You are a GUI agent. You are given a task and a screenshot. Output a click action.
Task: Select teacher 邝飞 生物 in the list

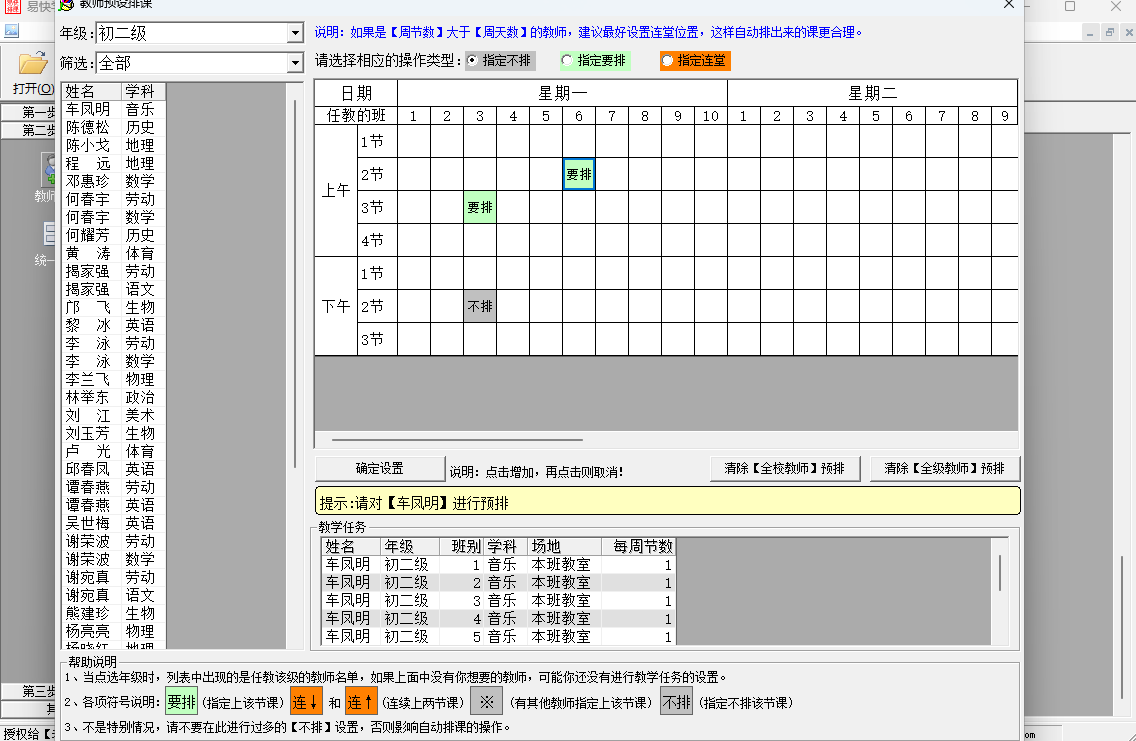(114, 307)
